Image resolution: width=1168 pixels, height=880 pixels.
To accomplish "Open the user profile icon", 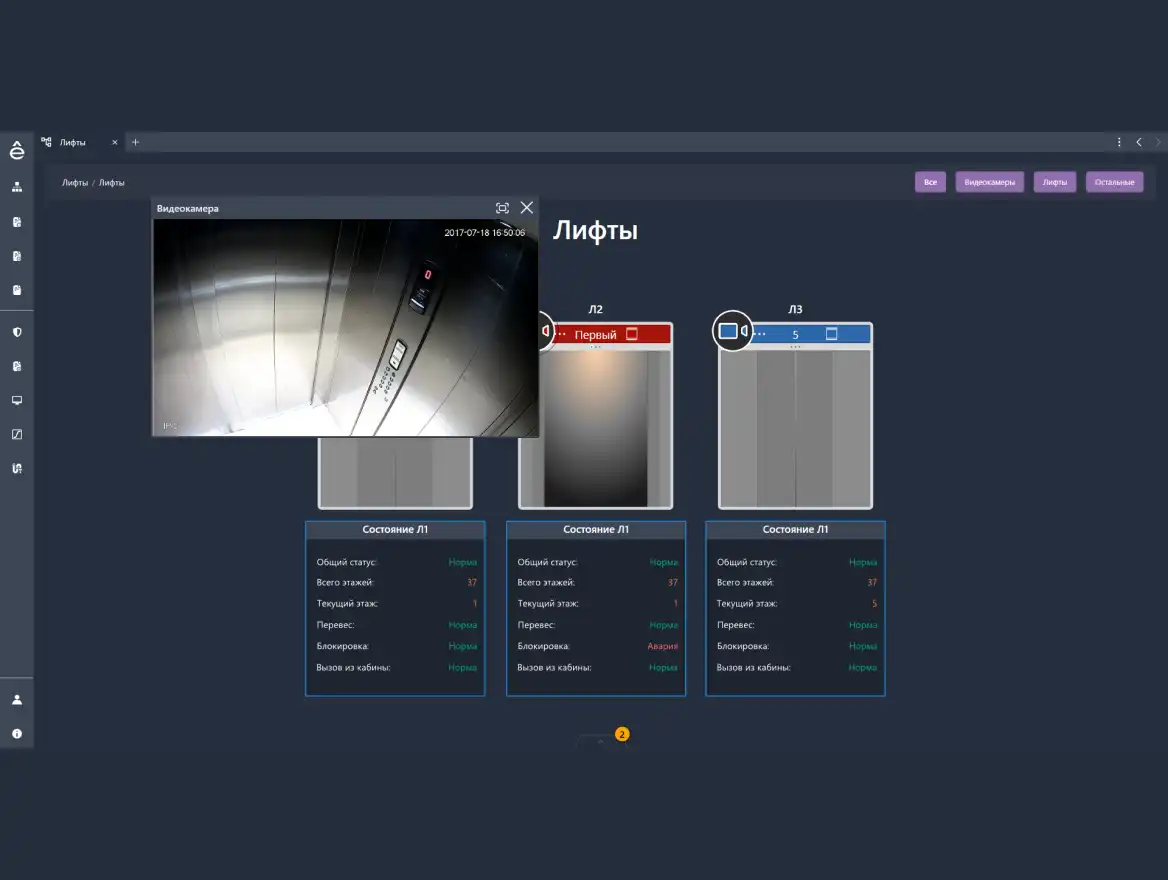I will tap(17, 700).
